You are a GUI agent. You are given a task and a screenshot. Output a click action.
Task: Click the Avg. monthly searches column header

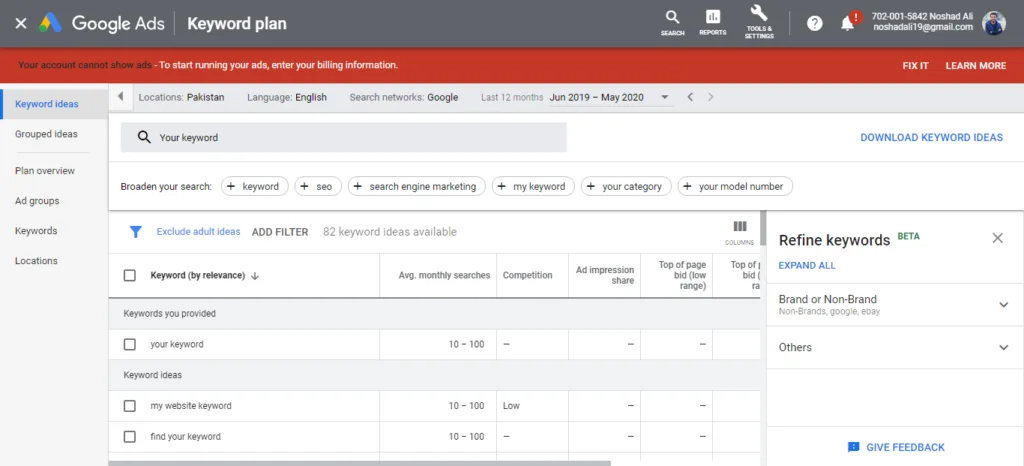point(444,275)
